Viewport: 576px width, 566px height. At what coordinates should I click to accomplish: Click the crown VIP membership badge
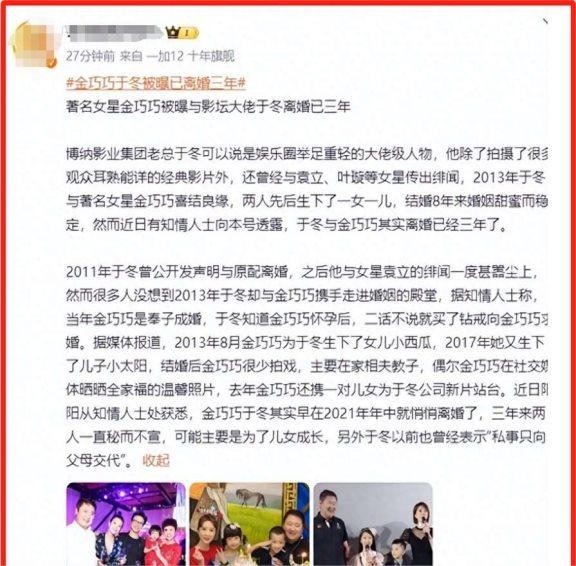[x=182, y=33]
